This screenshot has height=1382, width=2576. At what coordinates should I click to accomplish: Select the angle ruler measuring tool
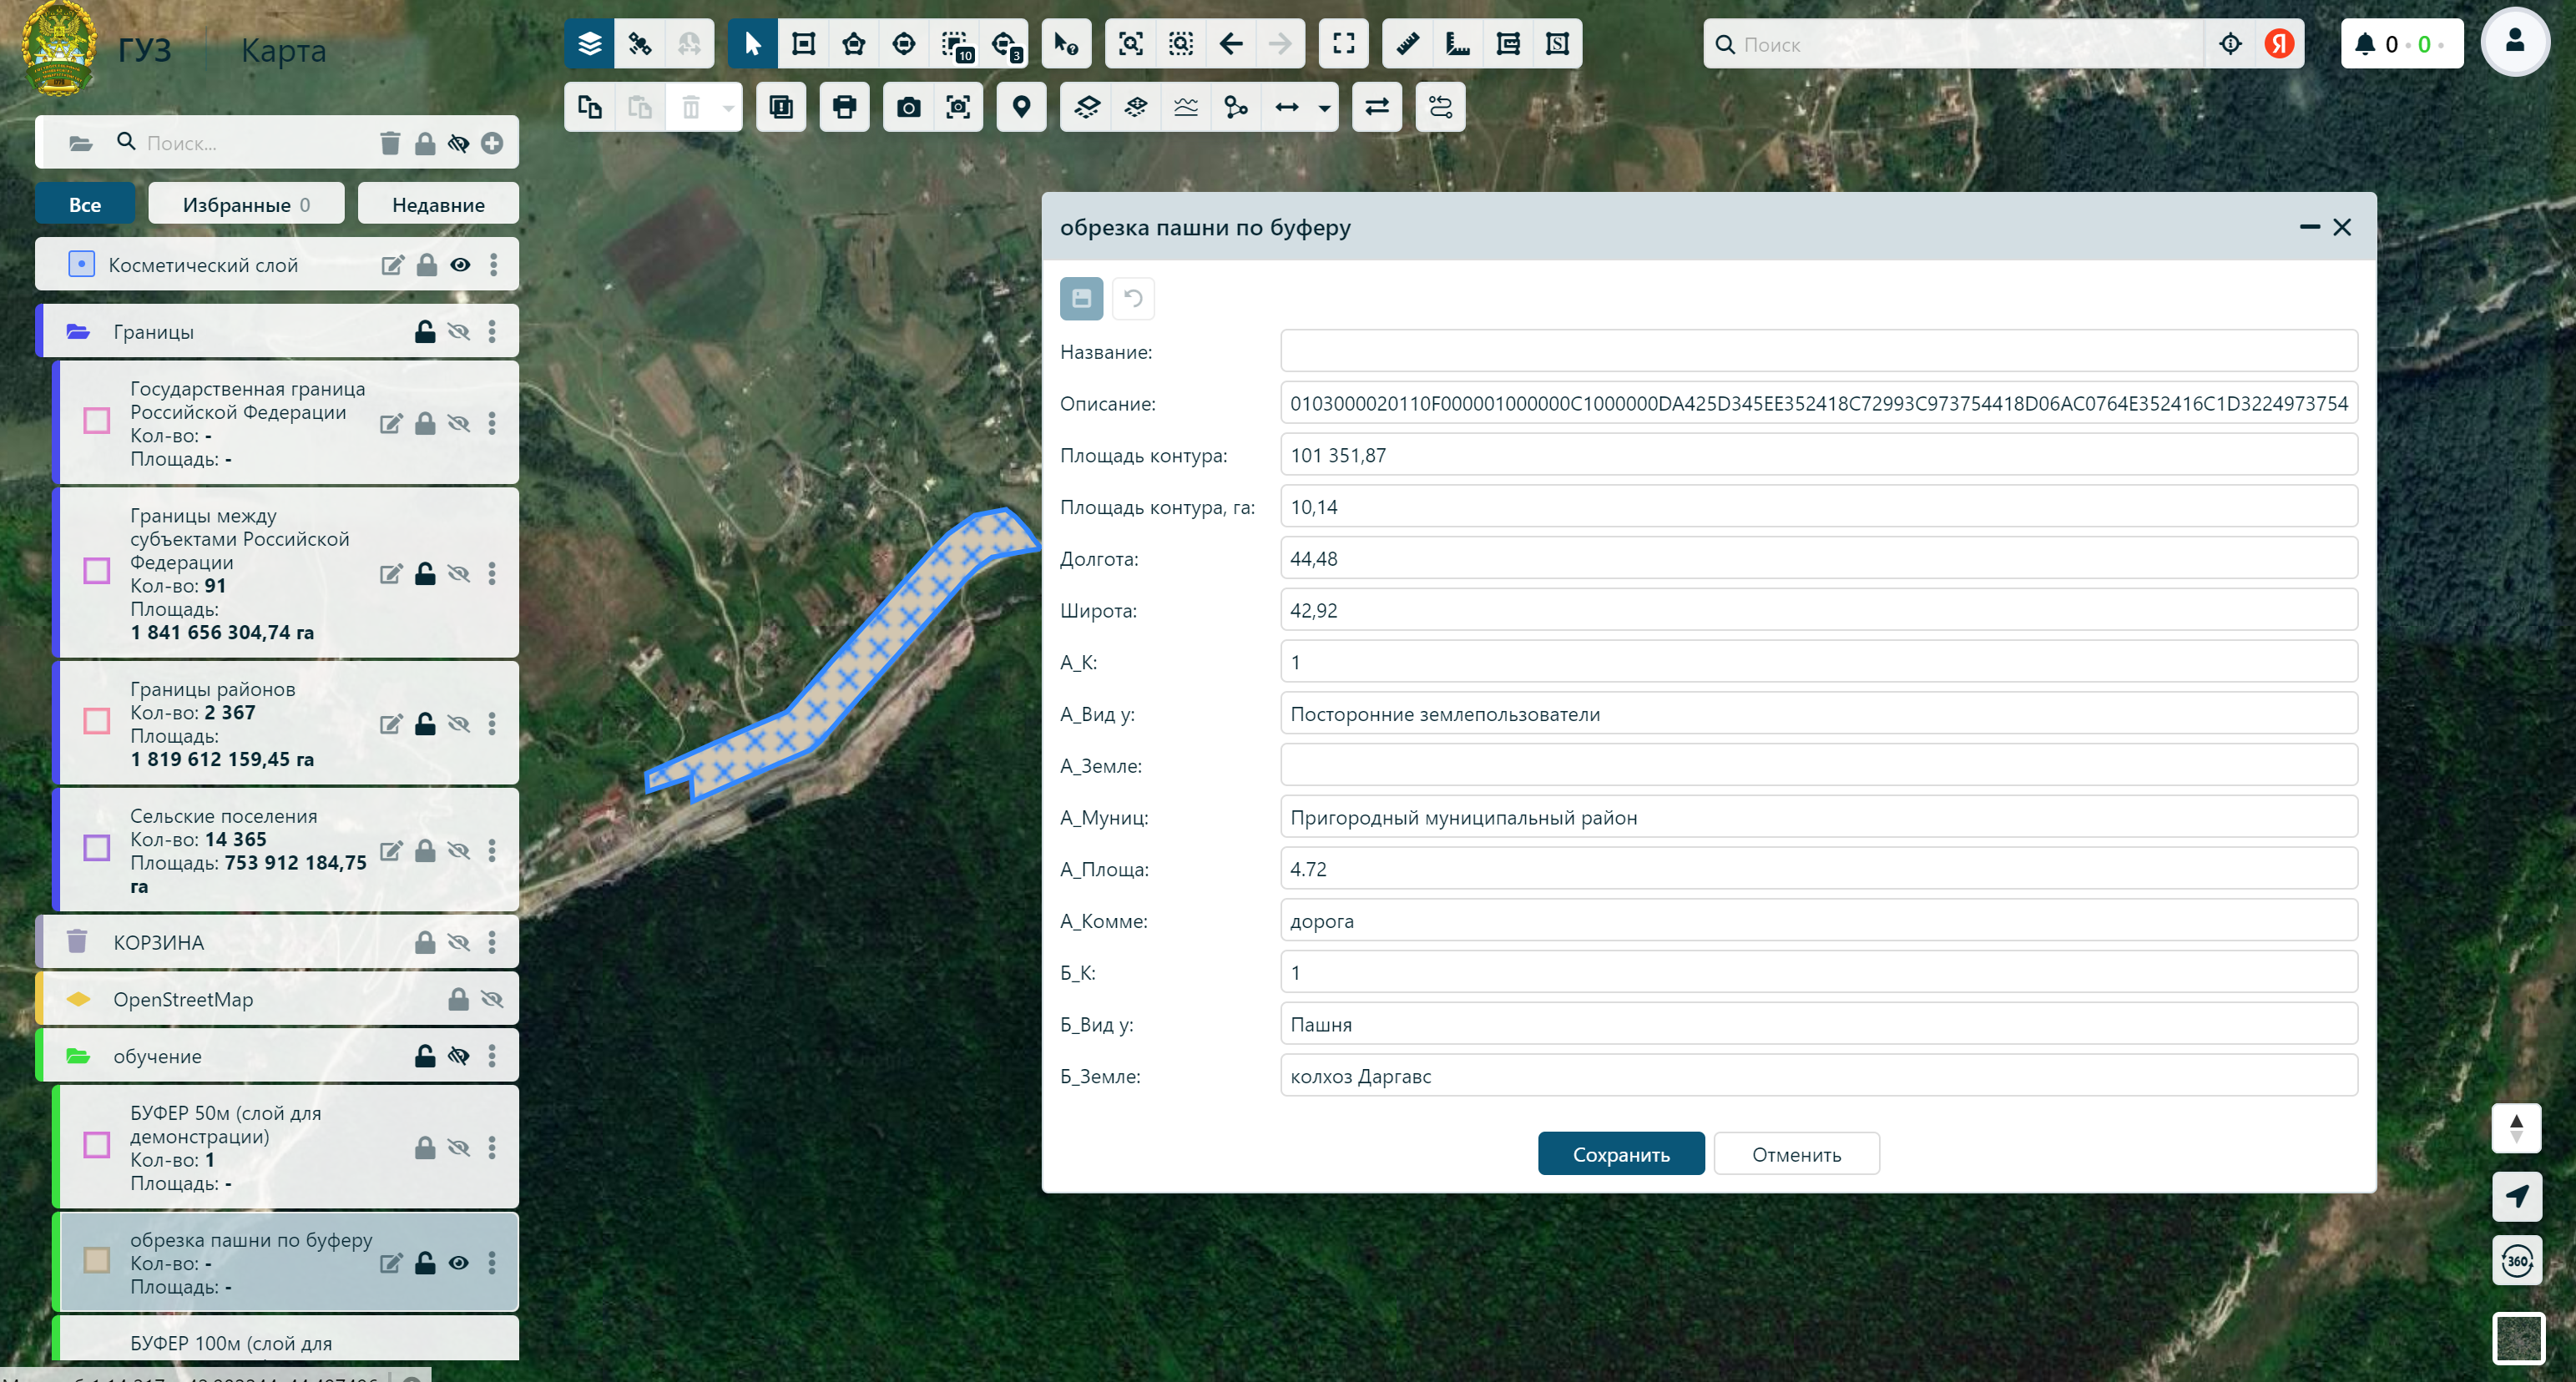click(x=1457, y=44)
